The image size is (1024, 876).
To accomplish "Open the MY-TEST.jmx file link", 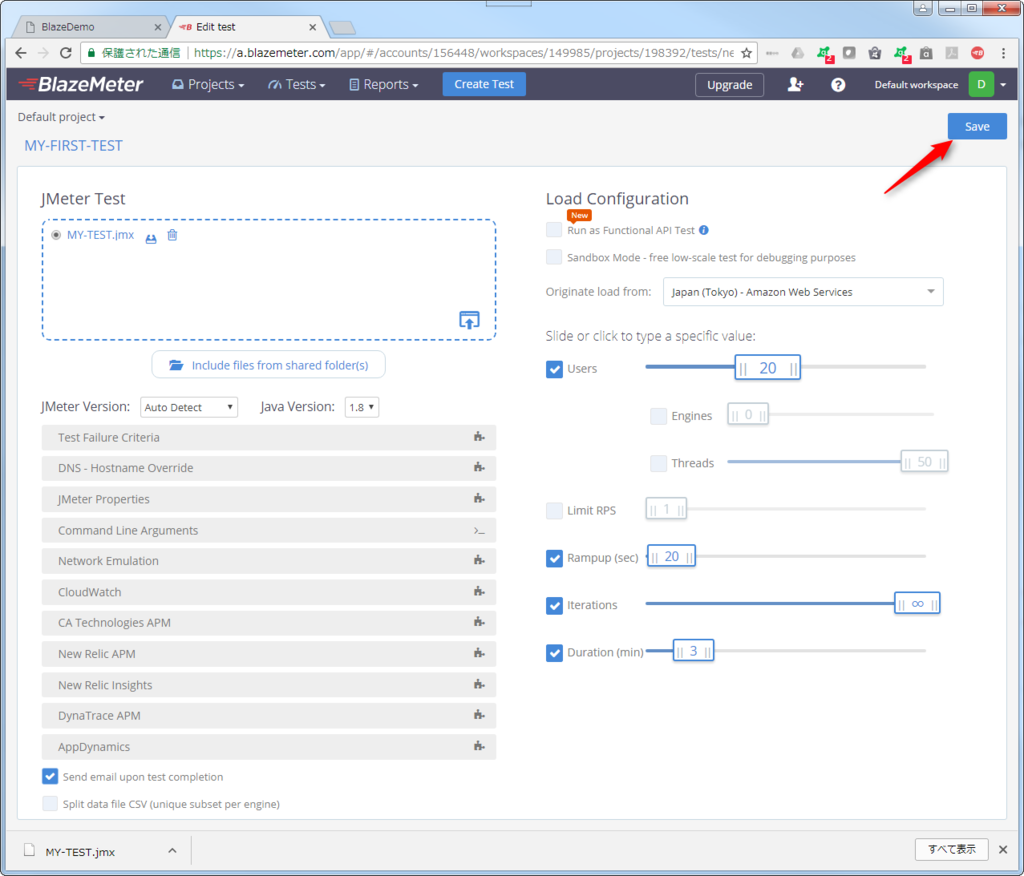I will point(101,235).
